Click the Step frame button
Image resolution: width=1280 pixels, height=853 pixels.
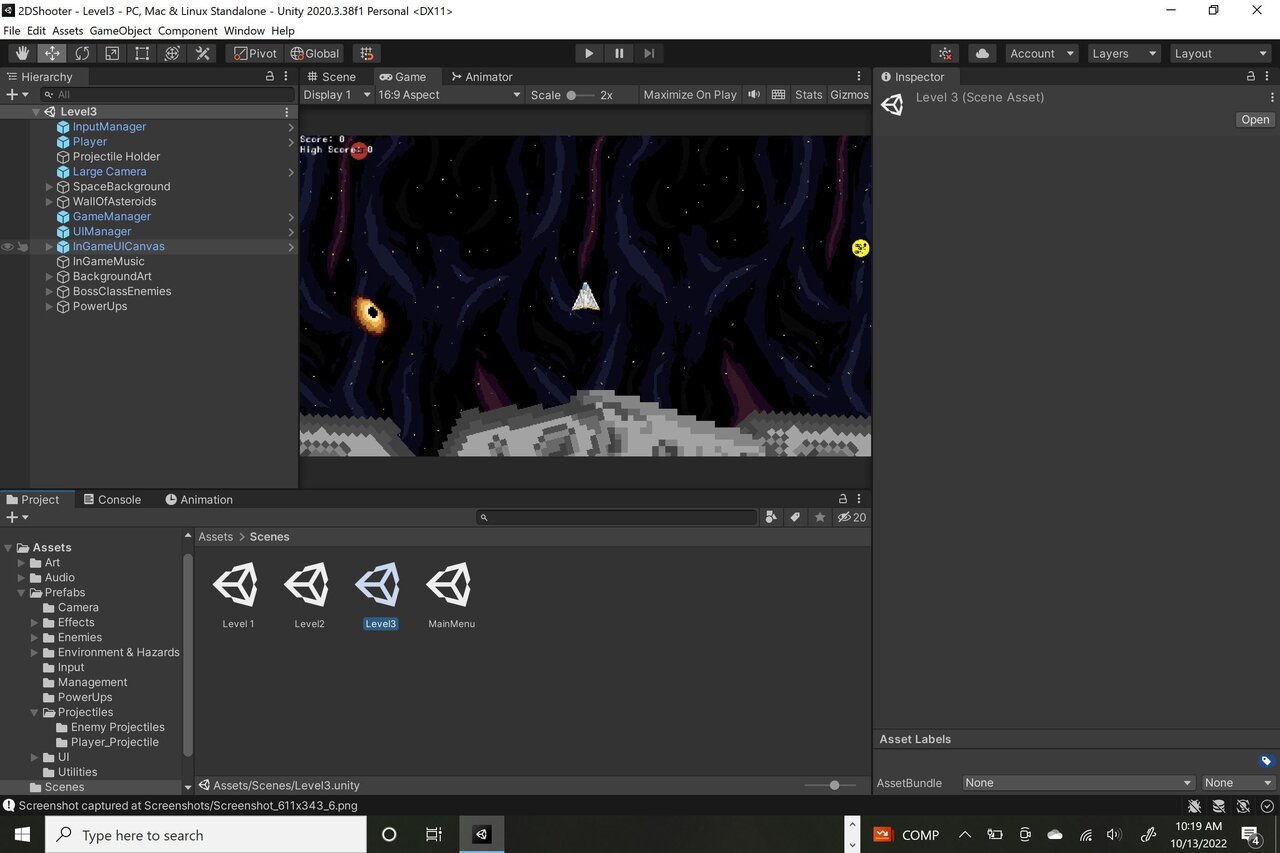649,53
